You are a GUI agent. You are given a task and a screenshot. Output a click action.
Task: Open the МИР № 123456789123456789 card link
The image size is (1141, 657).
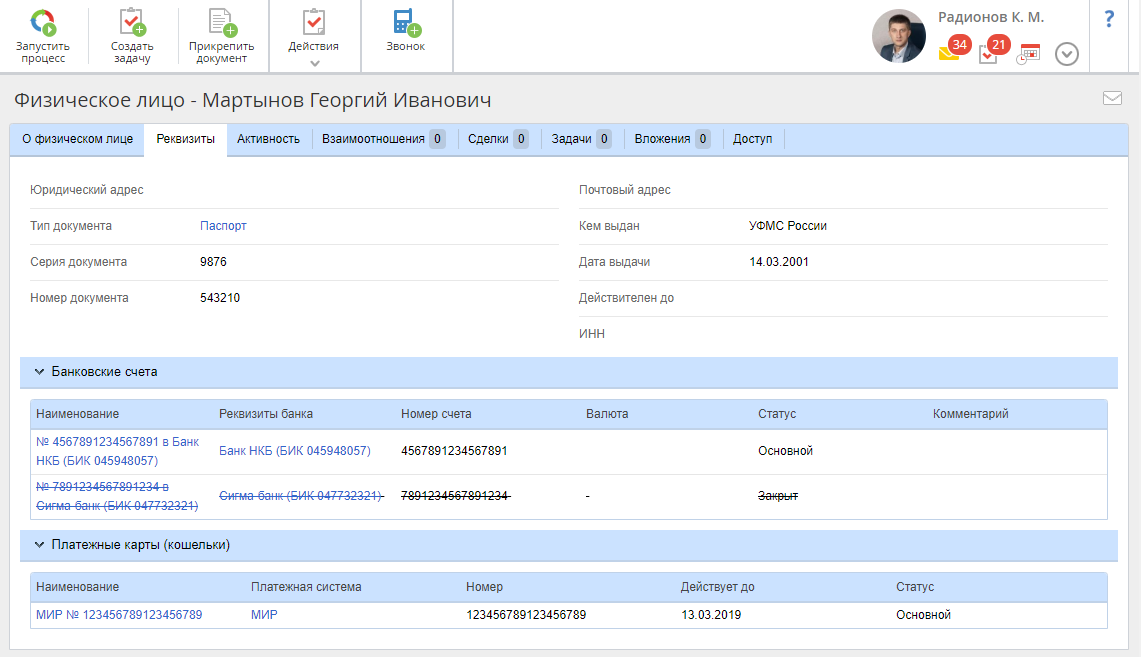pyautogui.click(x=119, y=615)
